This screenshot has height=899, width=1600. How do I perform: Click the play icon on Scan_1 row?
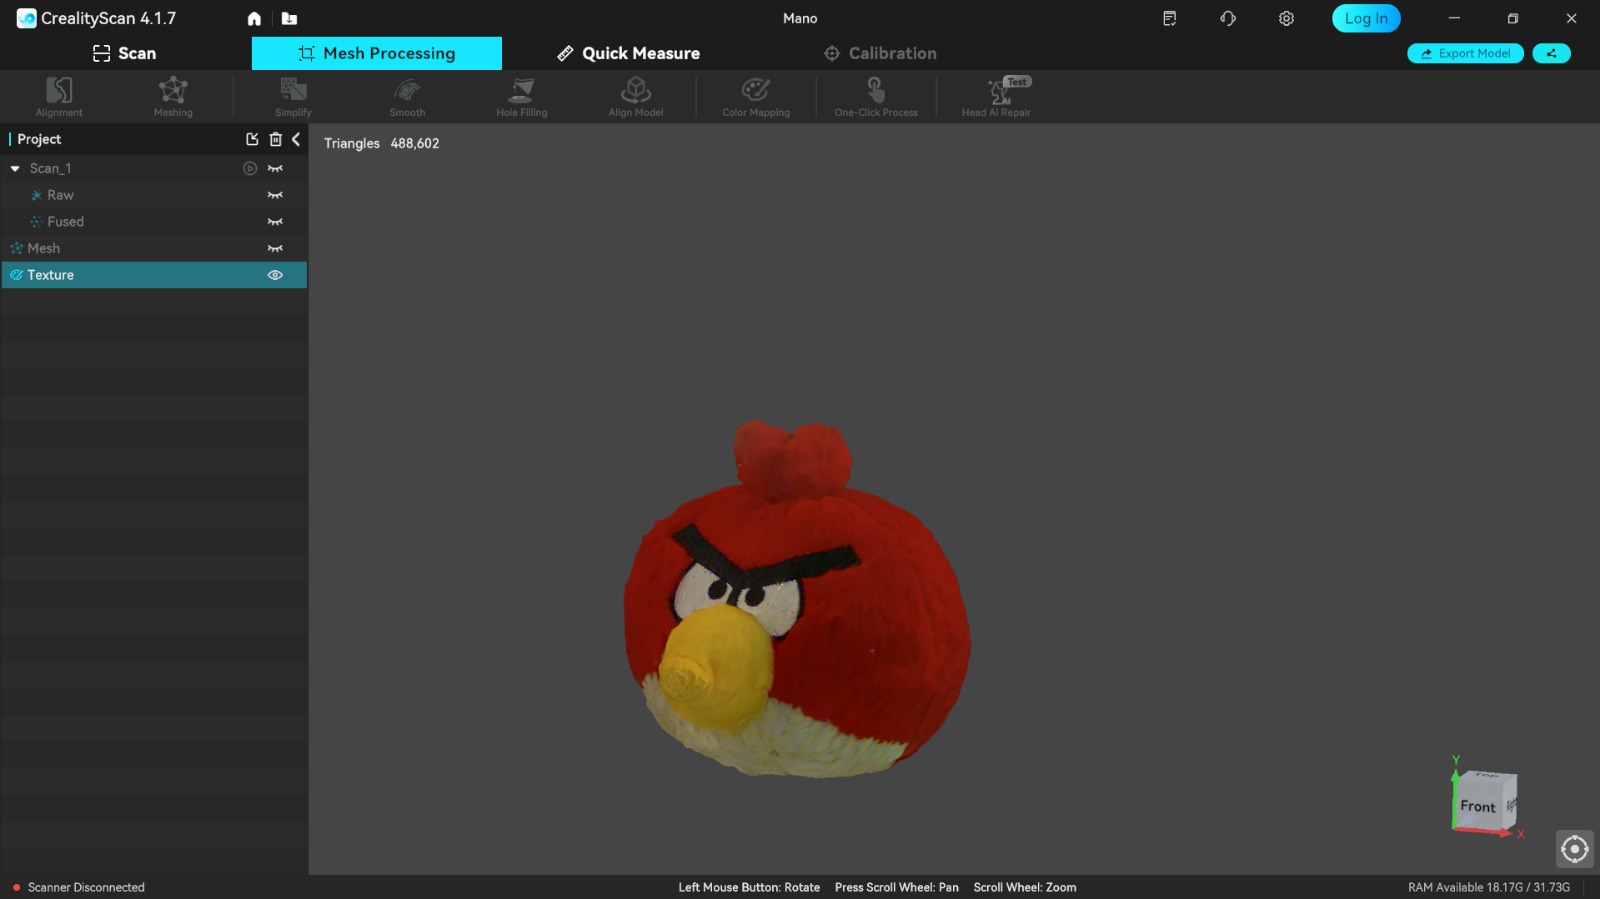point(250,169)
